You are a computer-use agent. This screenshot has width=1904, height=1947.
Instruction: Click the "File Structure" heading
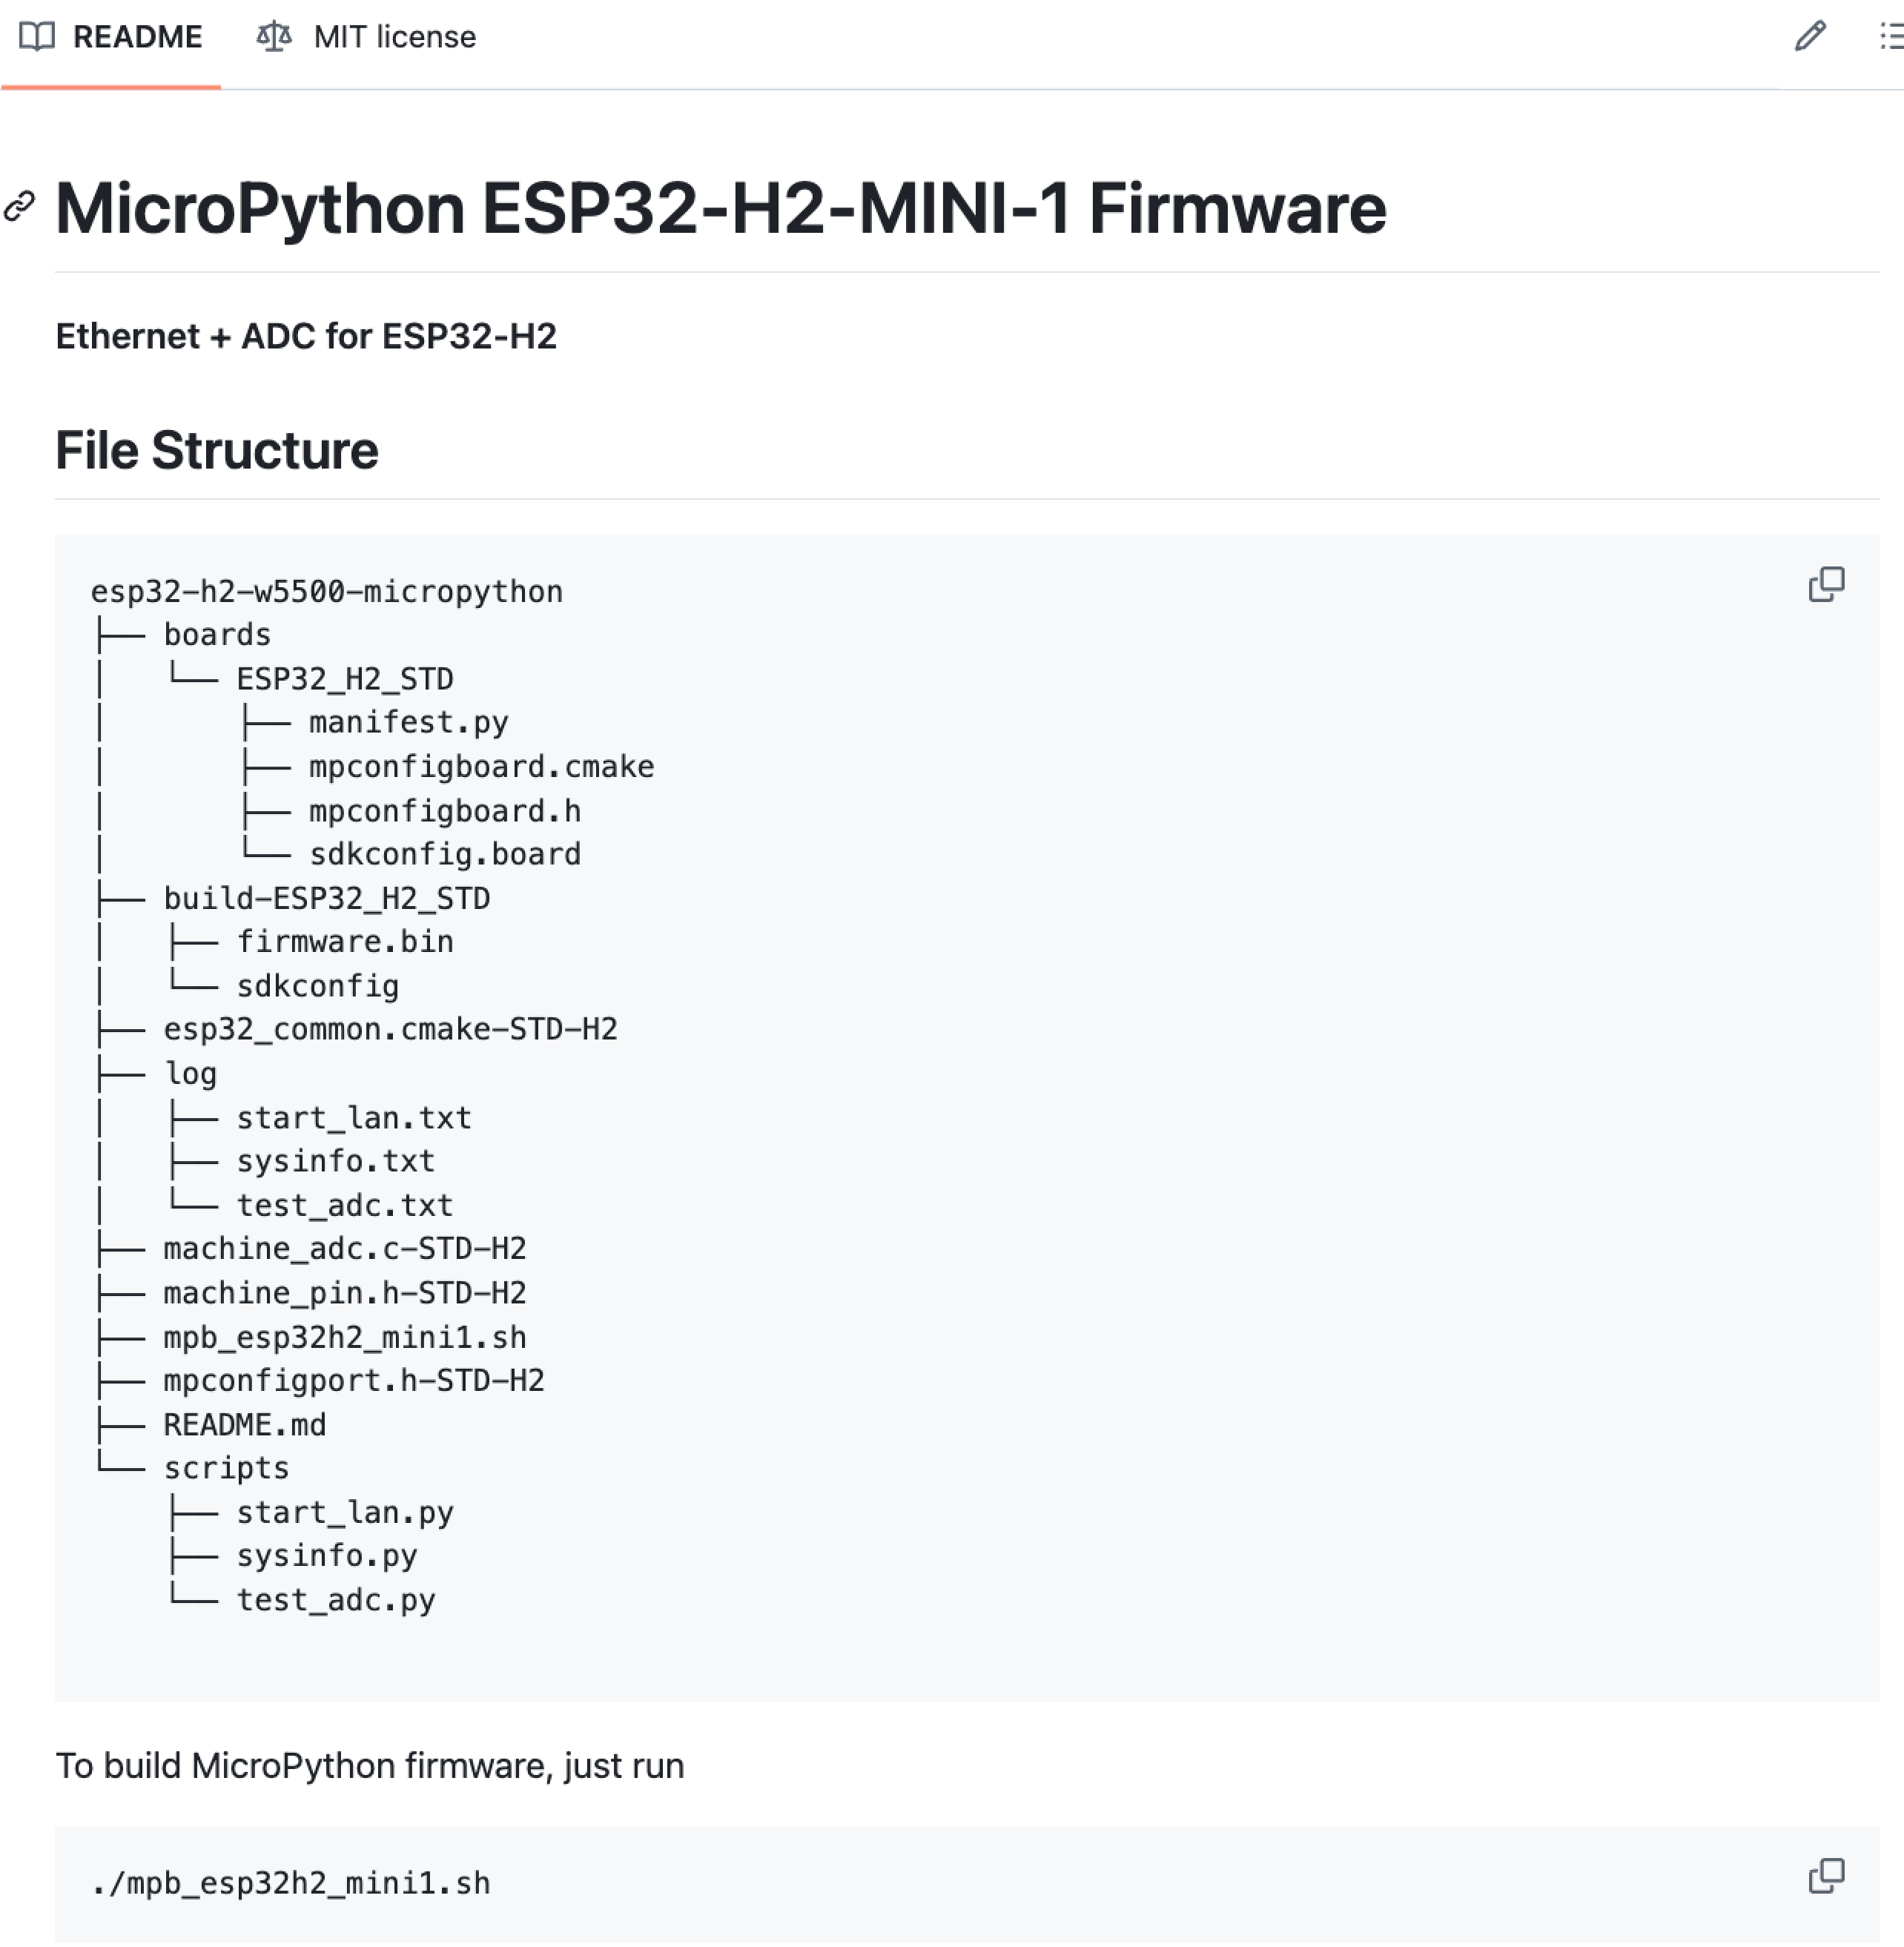click(217, 450)
